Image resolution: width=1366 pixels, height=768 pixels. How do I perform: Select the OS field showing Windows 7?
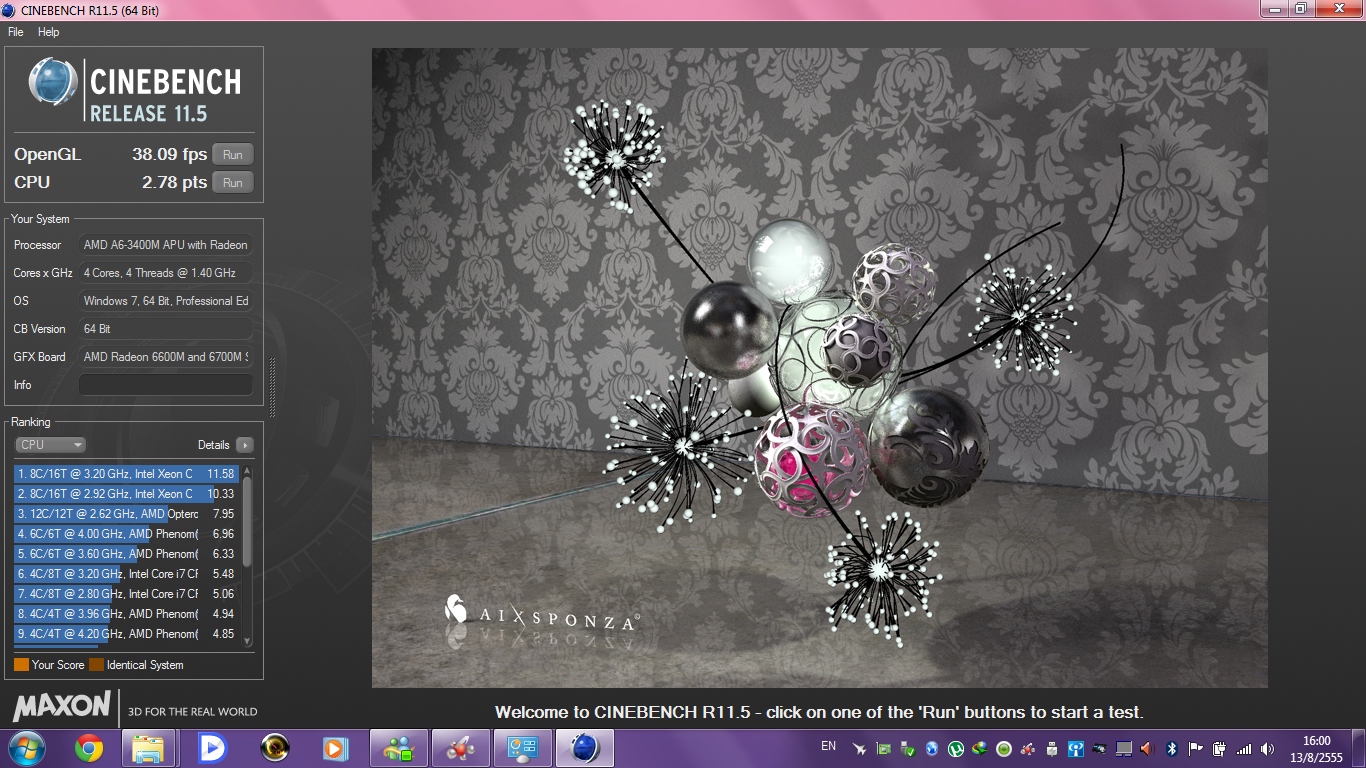click(166, 301)
